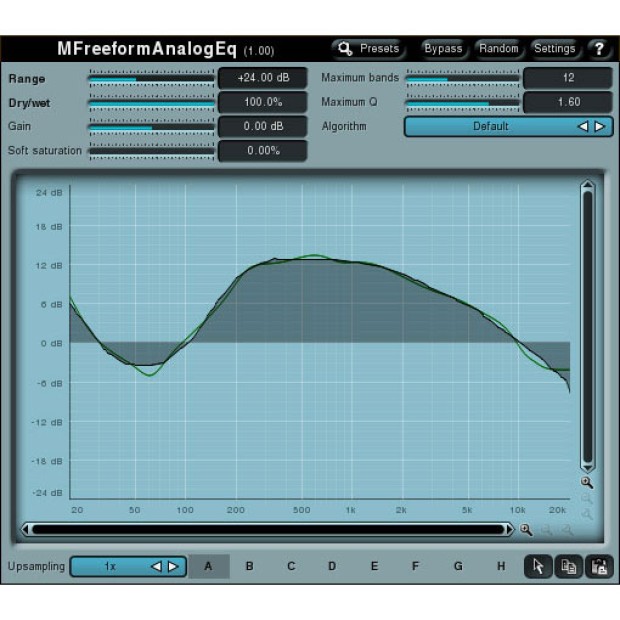Switch to preset slot C
620x620 pixels.
click(291, 566)
